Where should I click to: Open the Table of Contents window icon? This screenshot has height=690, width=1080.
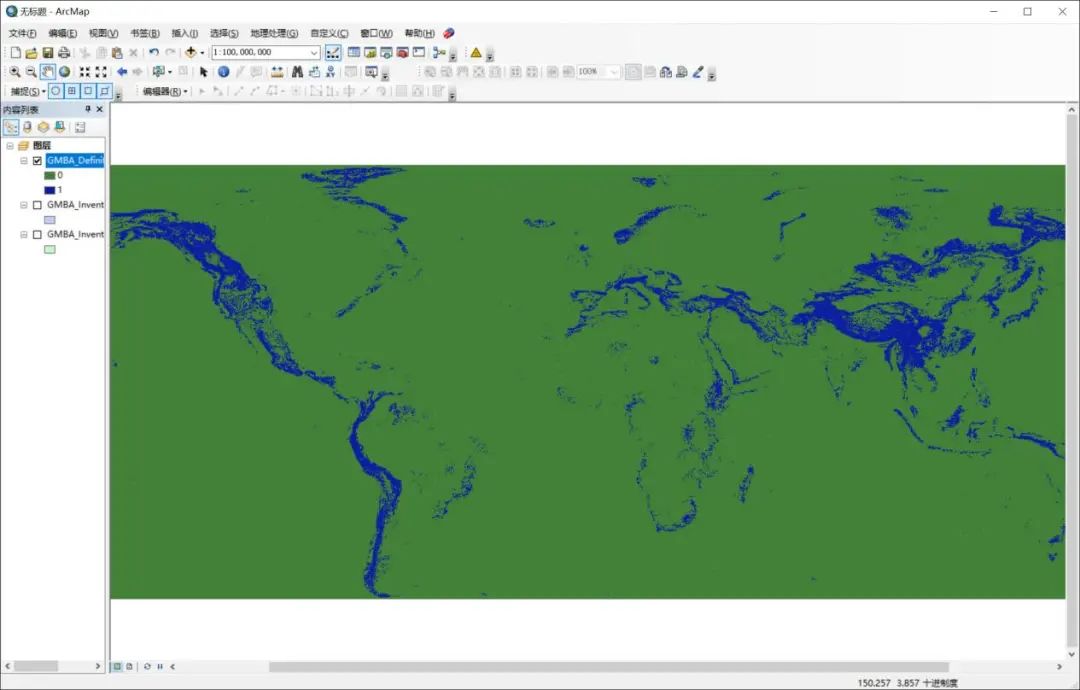pos(354,52)
